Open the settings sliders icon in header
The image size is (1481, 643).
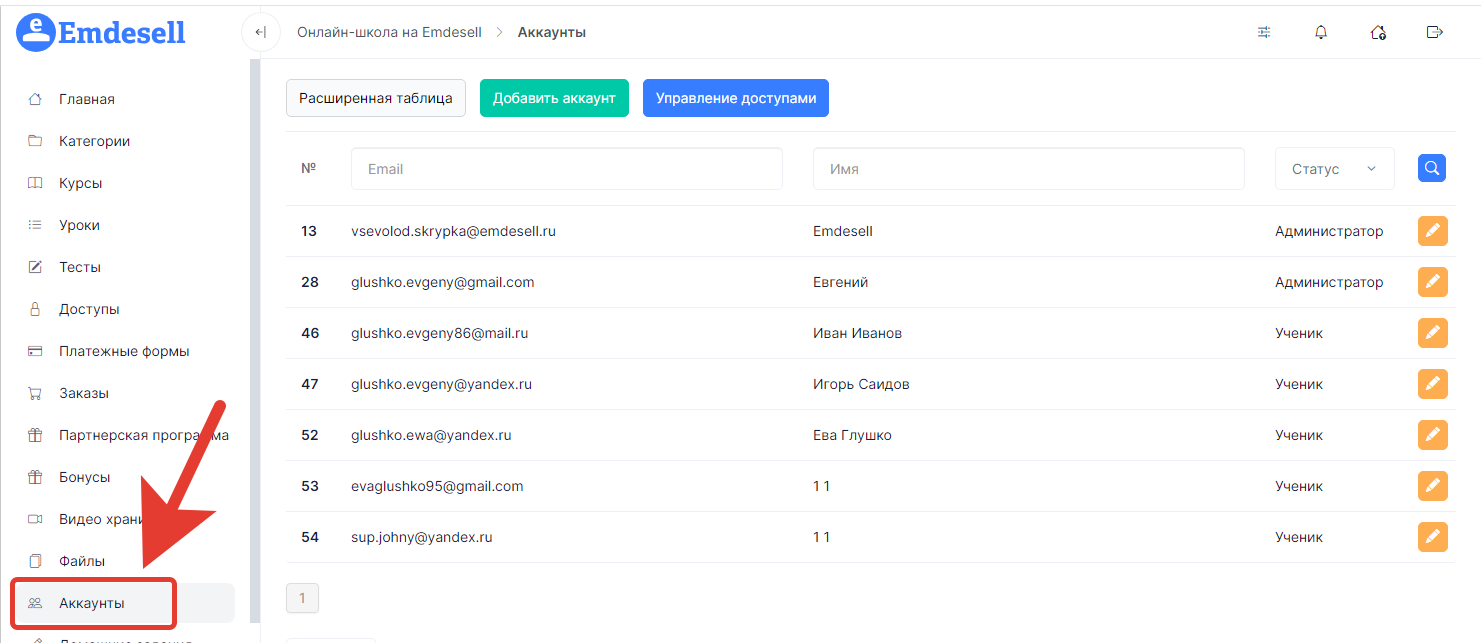tap(1264, 32)
